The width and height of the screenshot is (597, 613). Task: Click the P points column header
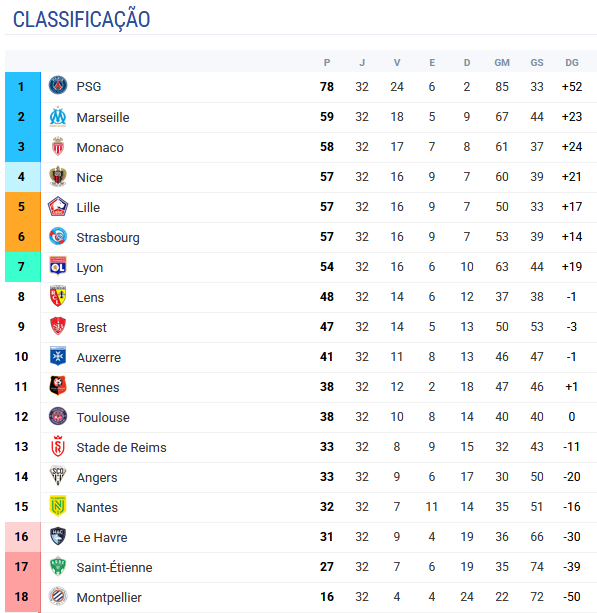point(327,63)
